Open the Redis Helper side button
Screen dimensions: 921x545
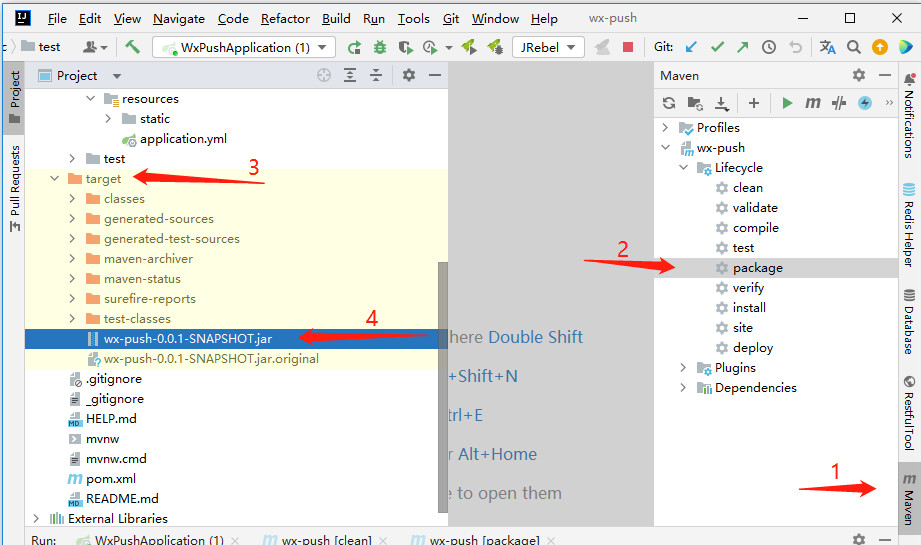[909, 225]
